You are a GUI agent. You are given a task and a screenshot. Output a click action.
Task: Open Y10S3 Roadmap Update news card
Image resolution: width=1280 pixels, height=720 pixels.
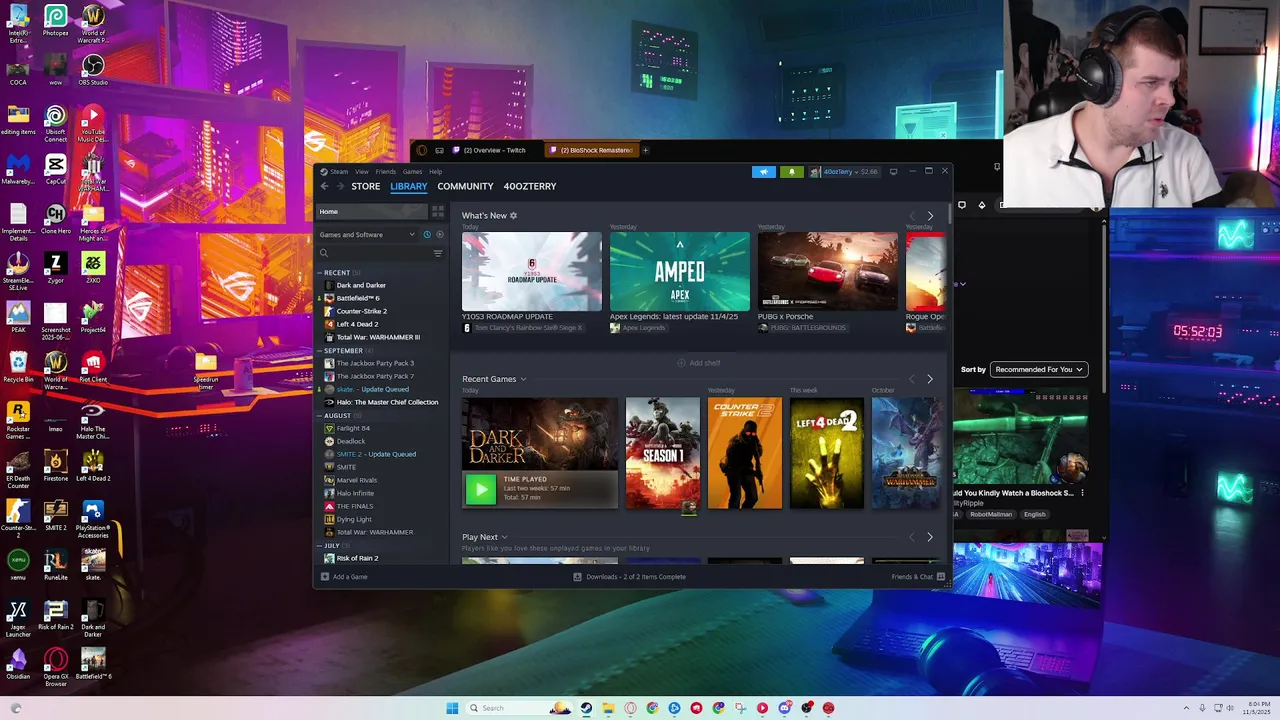532,271
